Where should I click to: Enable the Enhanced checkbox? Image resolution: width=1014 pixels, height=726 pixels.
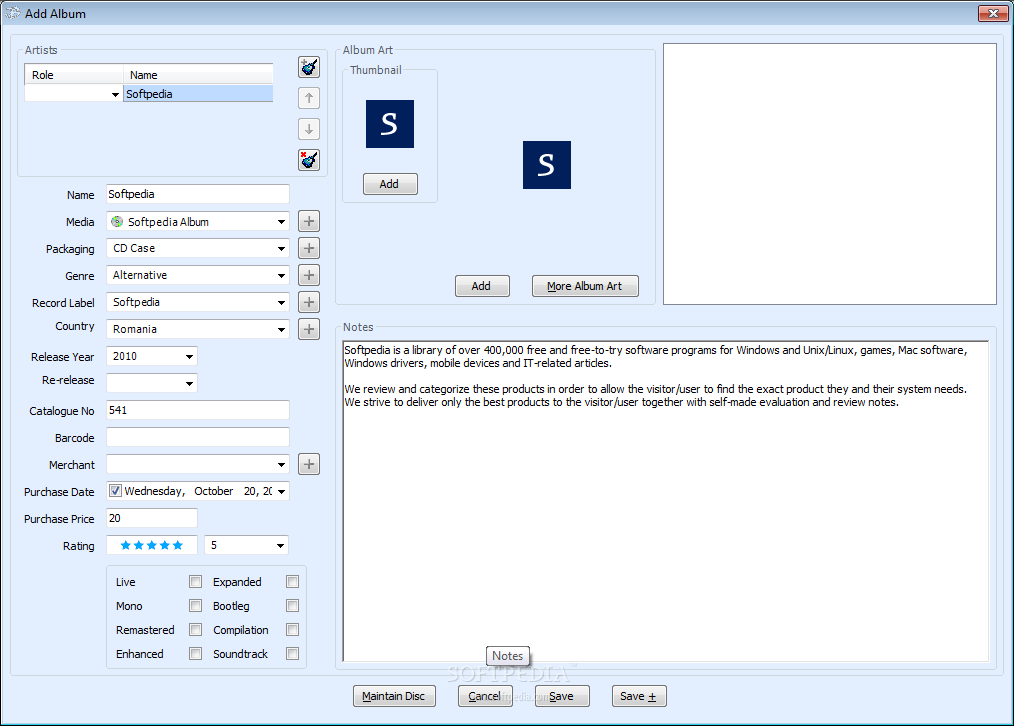pyautogui.click(x=195, y=654)
